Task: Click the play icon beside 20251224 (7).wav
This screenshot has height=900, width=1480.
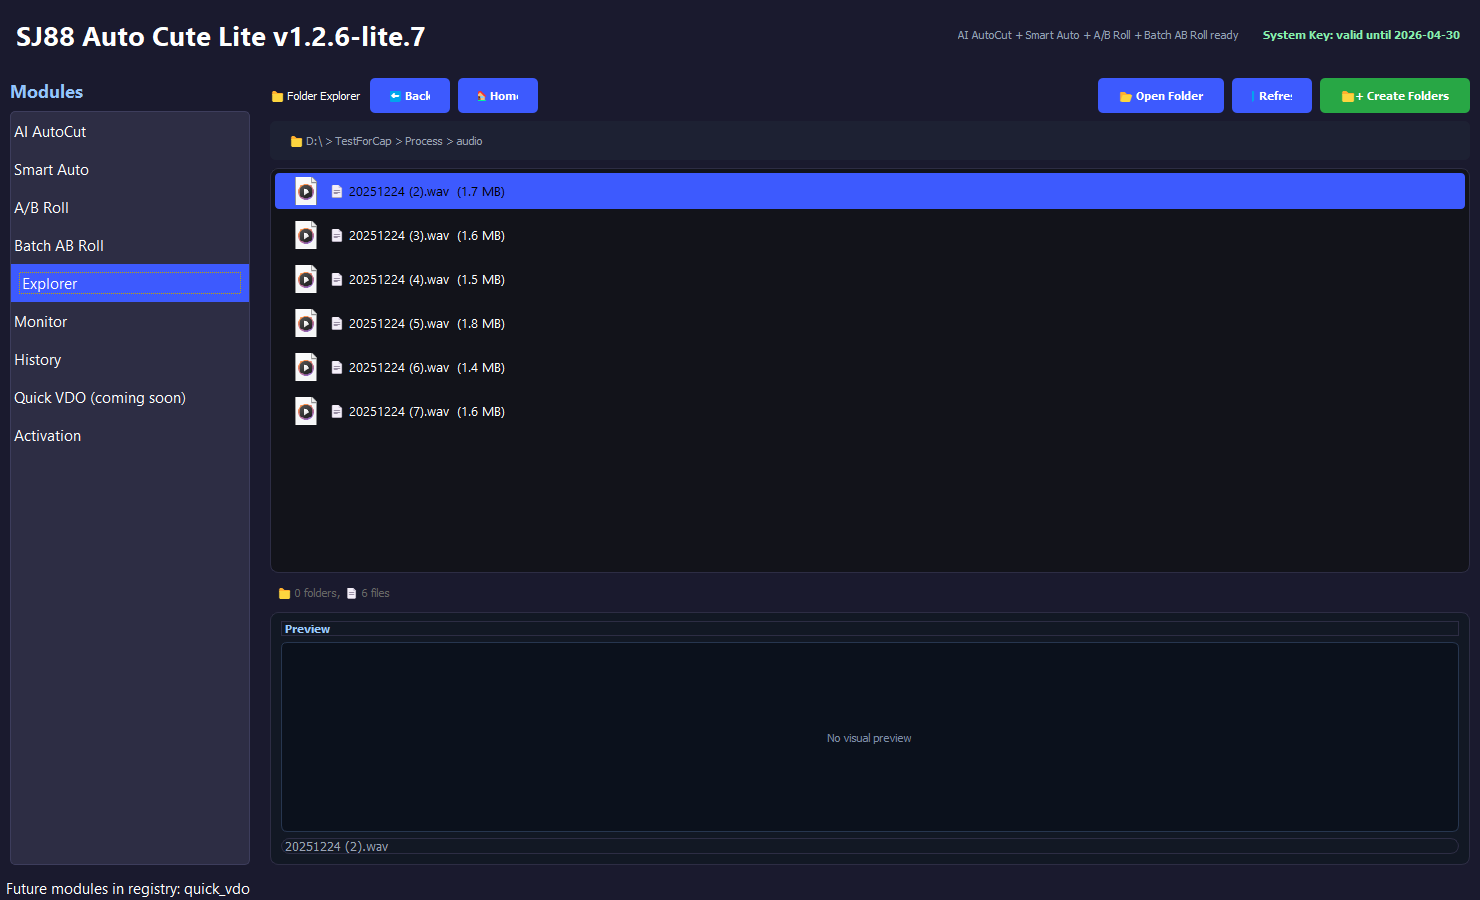Action: [305, 411]
